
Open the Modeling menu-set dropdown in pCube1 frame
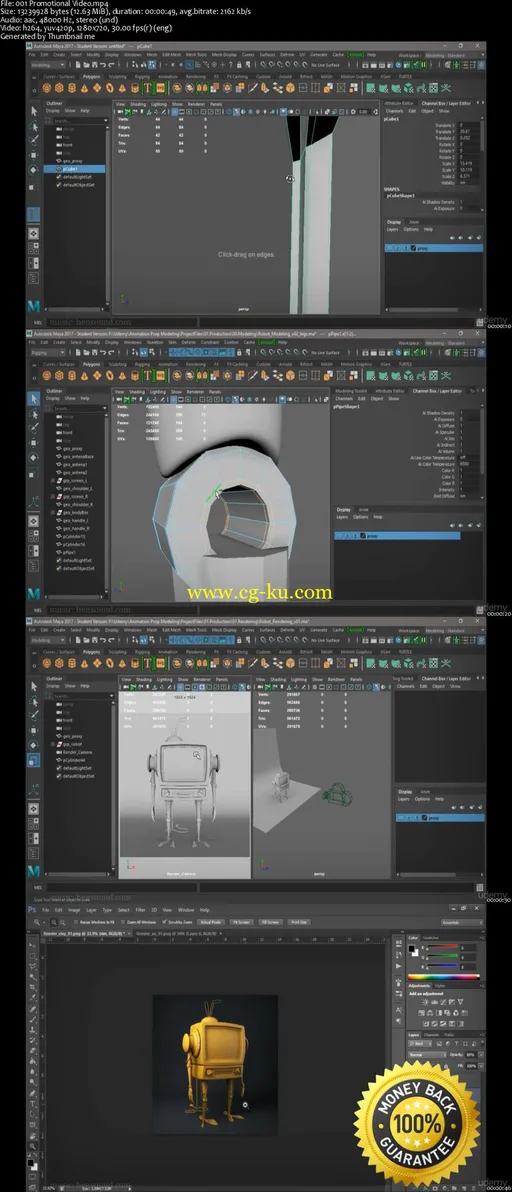pos(47,65)
